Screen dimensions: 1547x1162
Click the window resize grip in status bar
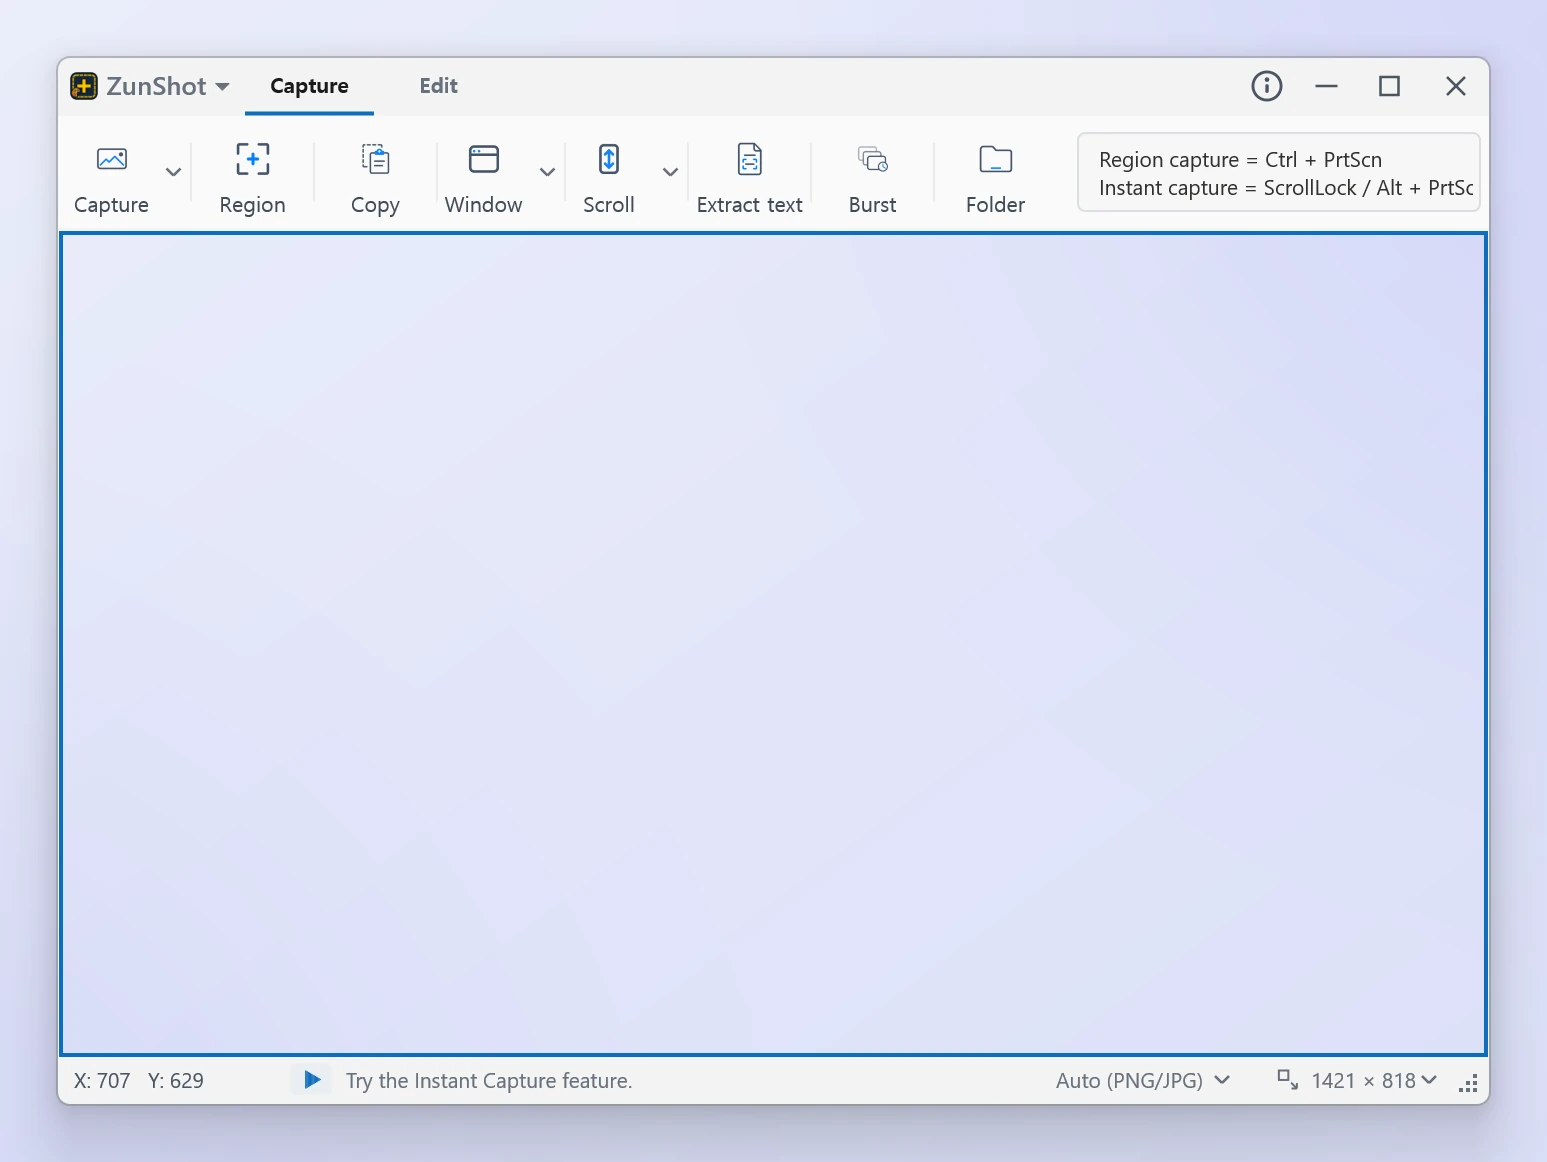(1468, 1084)
